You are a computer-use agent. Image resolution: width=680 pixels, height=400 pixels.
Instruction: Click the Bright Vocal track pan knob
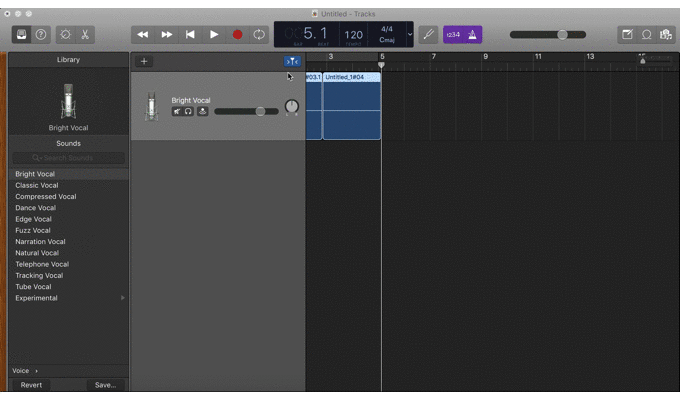[x=292, y=107]
